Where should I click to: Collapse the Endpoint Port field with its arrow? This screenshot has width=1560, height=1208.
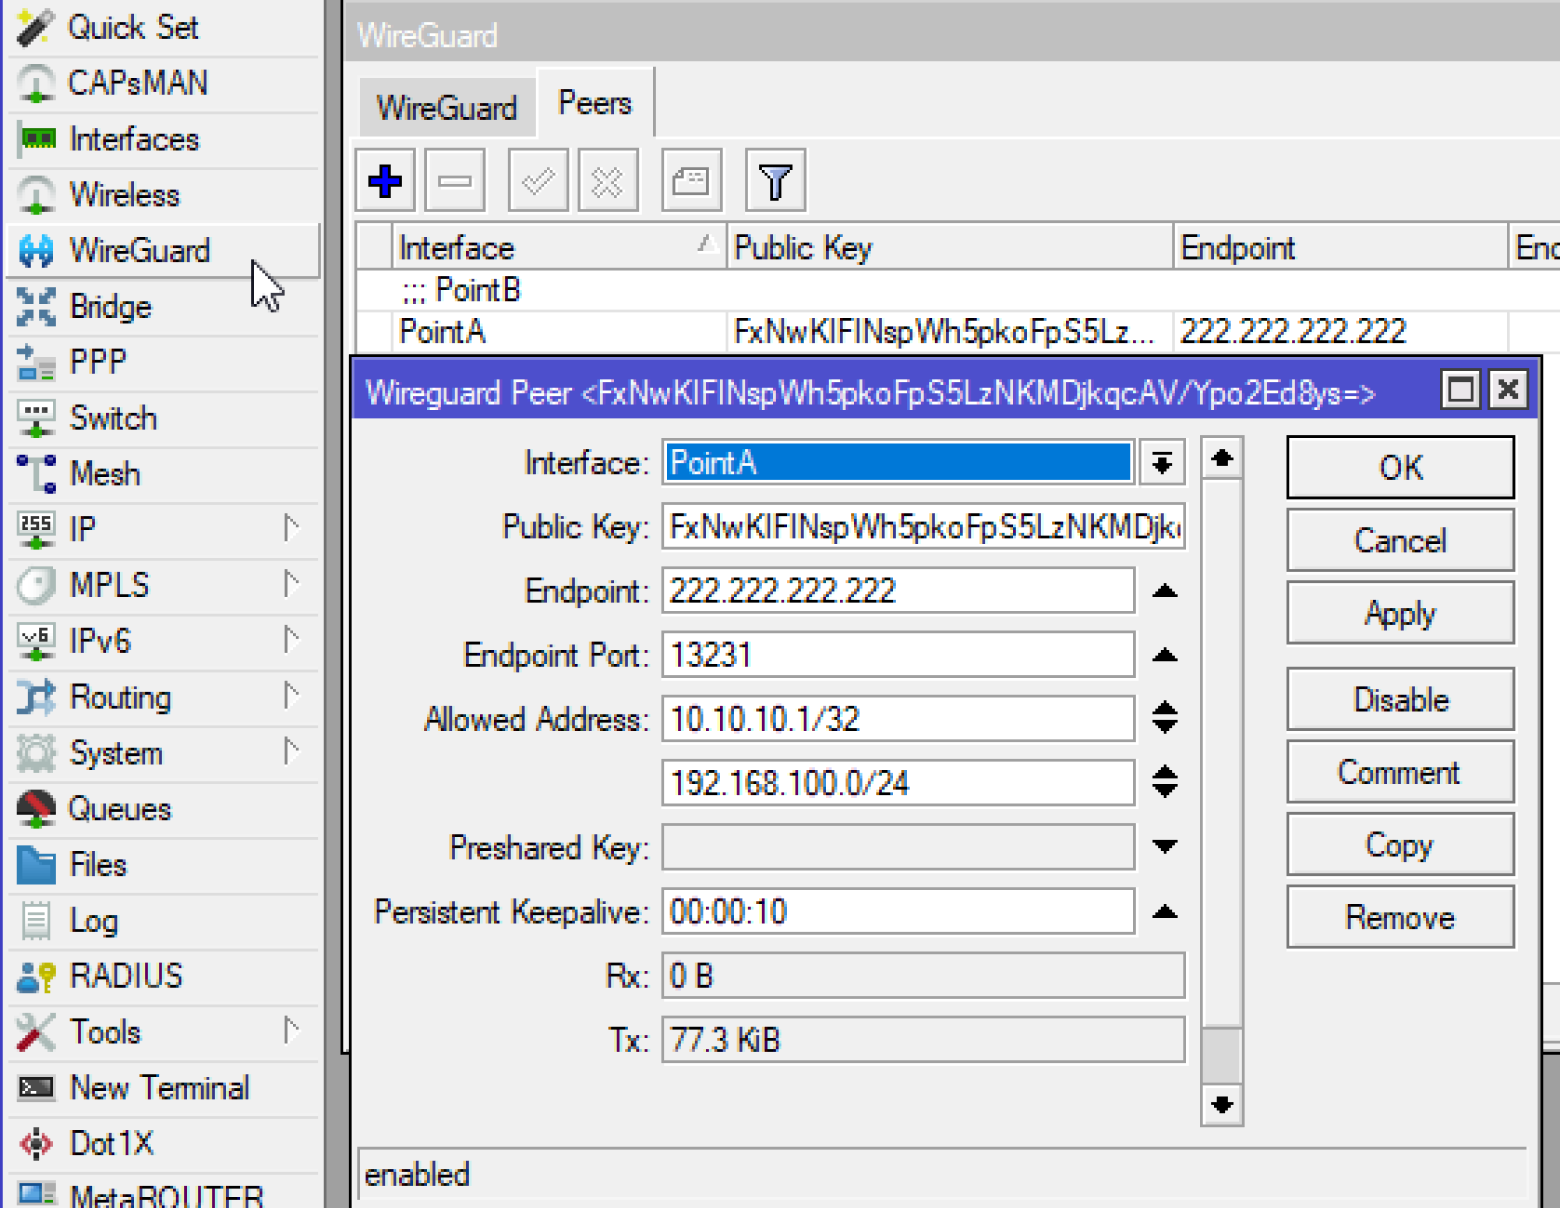[1165, 655]
